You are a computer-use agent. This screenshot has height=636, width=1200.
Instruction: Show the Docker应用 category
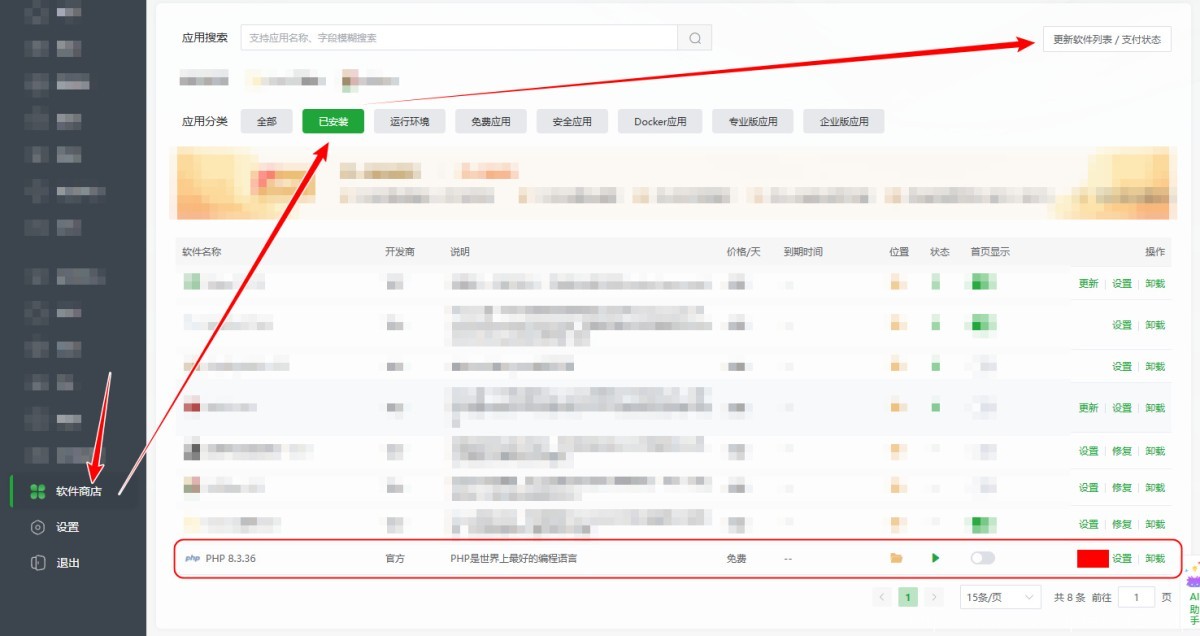[x=660, y=121]
